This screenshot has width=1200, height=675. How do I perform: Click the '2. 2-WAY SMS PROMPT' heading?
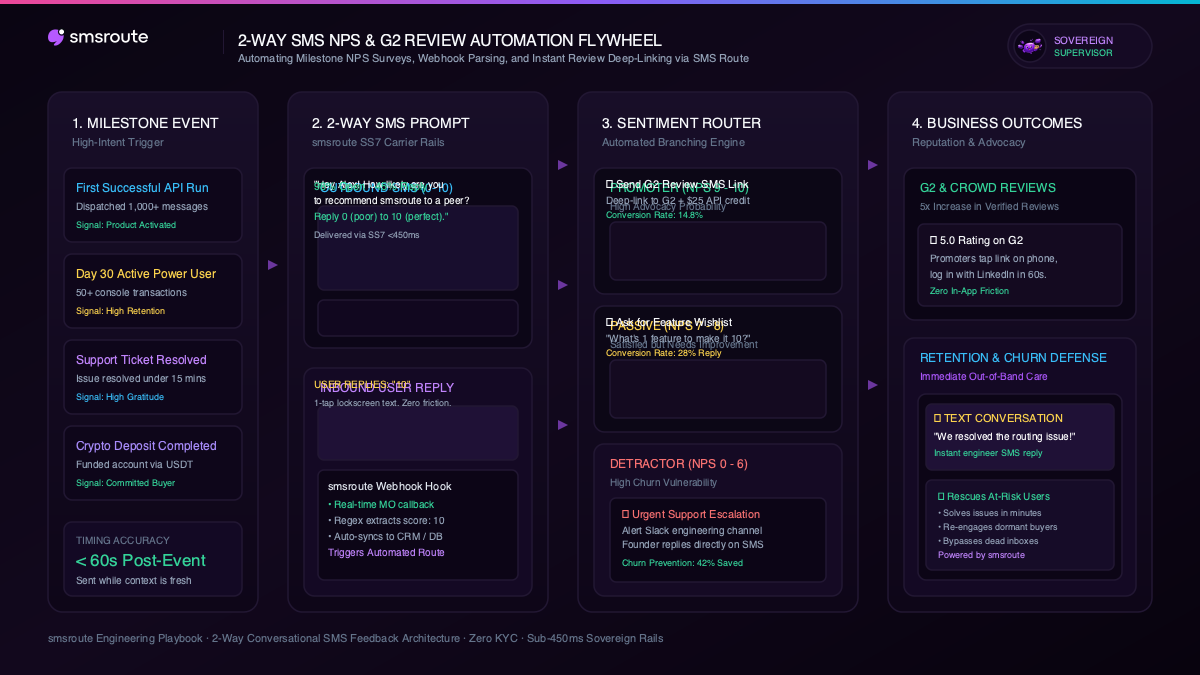[391, 123]
